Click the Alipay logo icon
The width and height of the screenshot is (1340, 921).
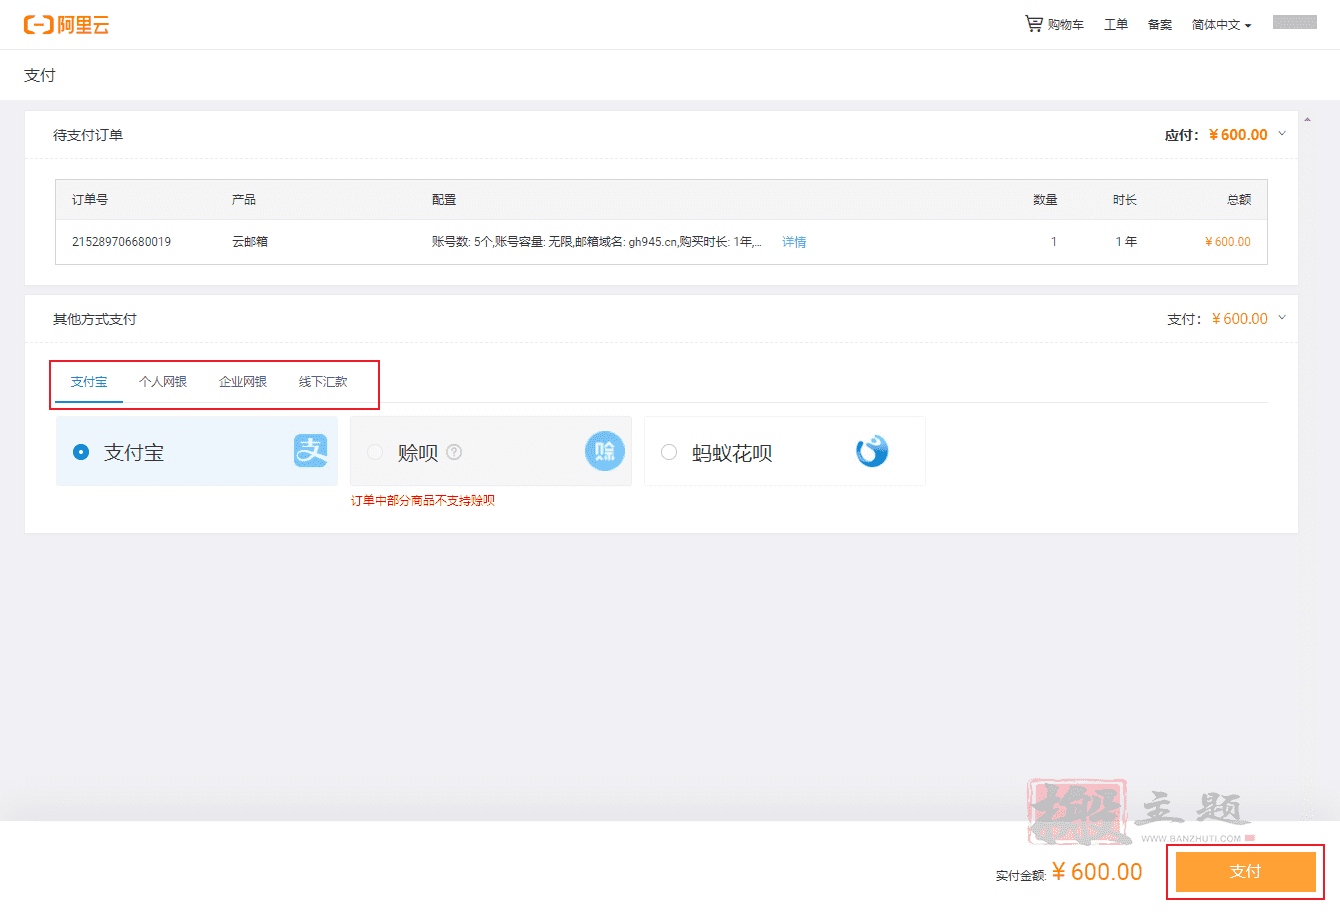tap(310, 451)
